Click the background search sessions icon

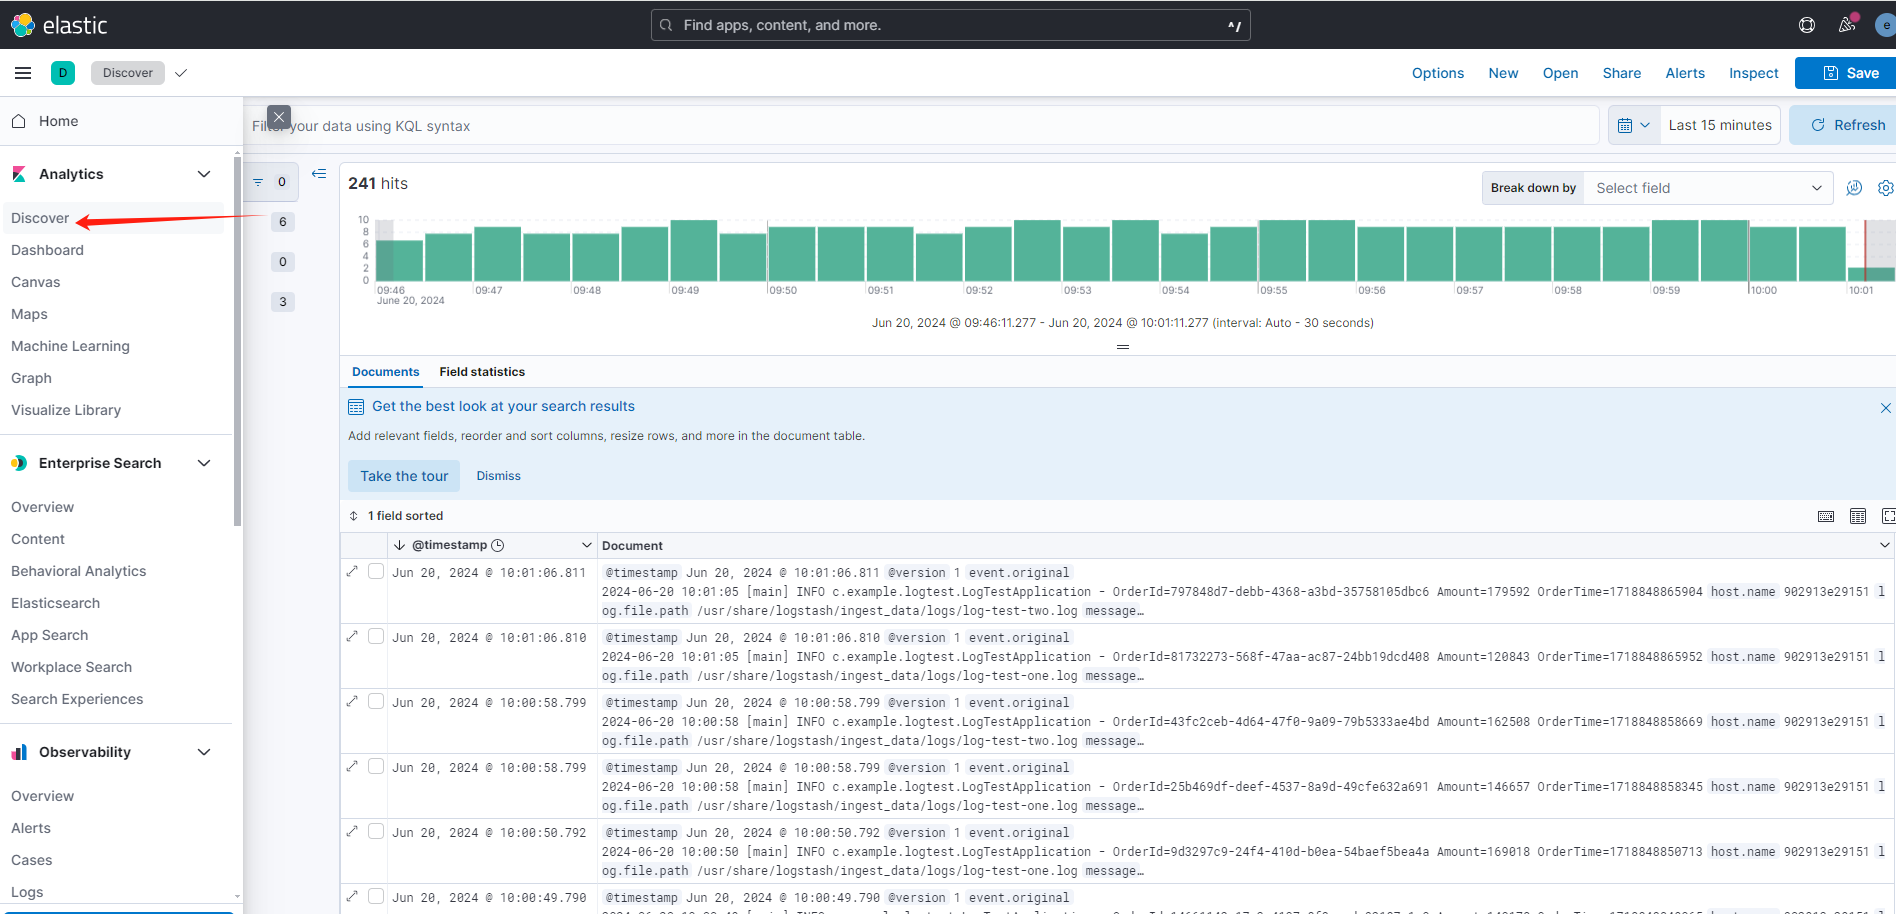(x=1853, y=187)
